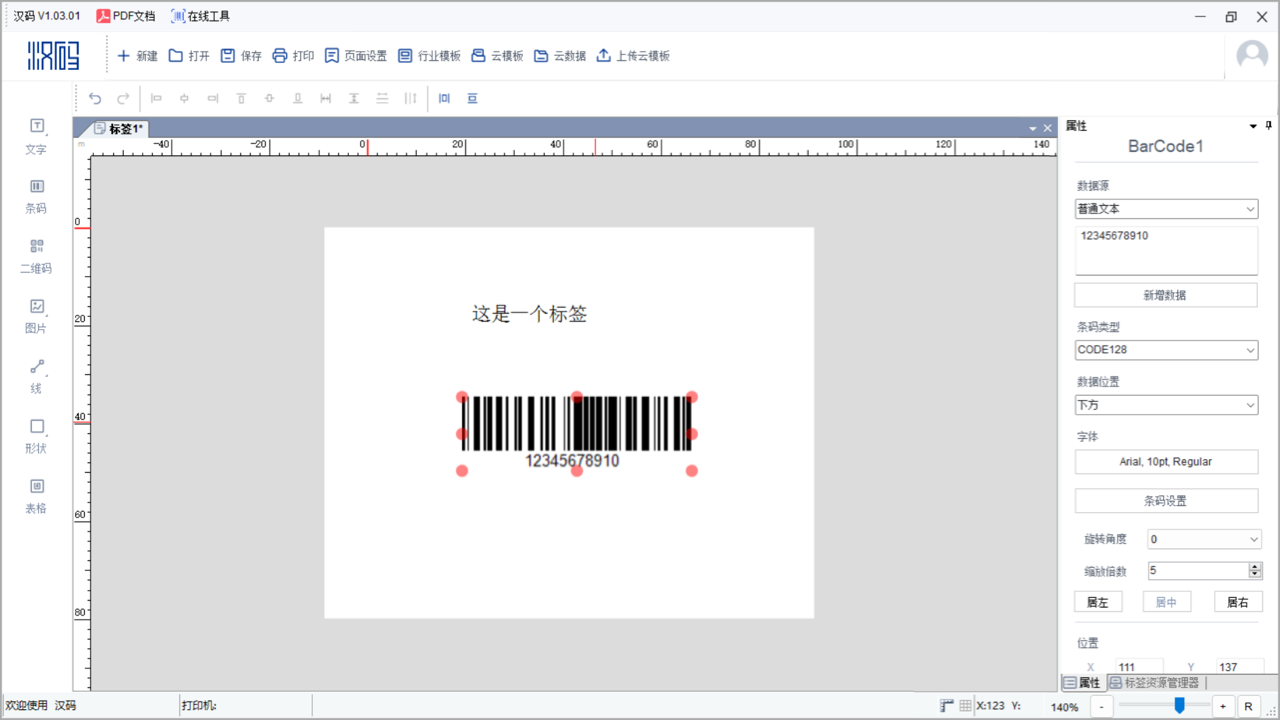Viewport: 1280px width, 720px height.
Task: Open the 数据源 dropdown showing 普通文本
Action: pos(1166,208)
